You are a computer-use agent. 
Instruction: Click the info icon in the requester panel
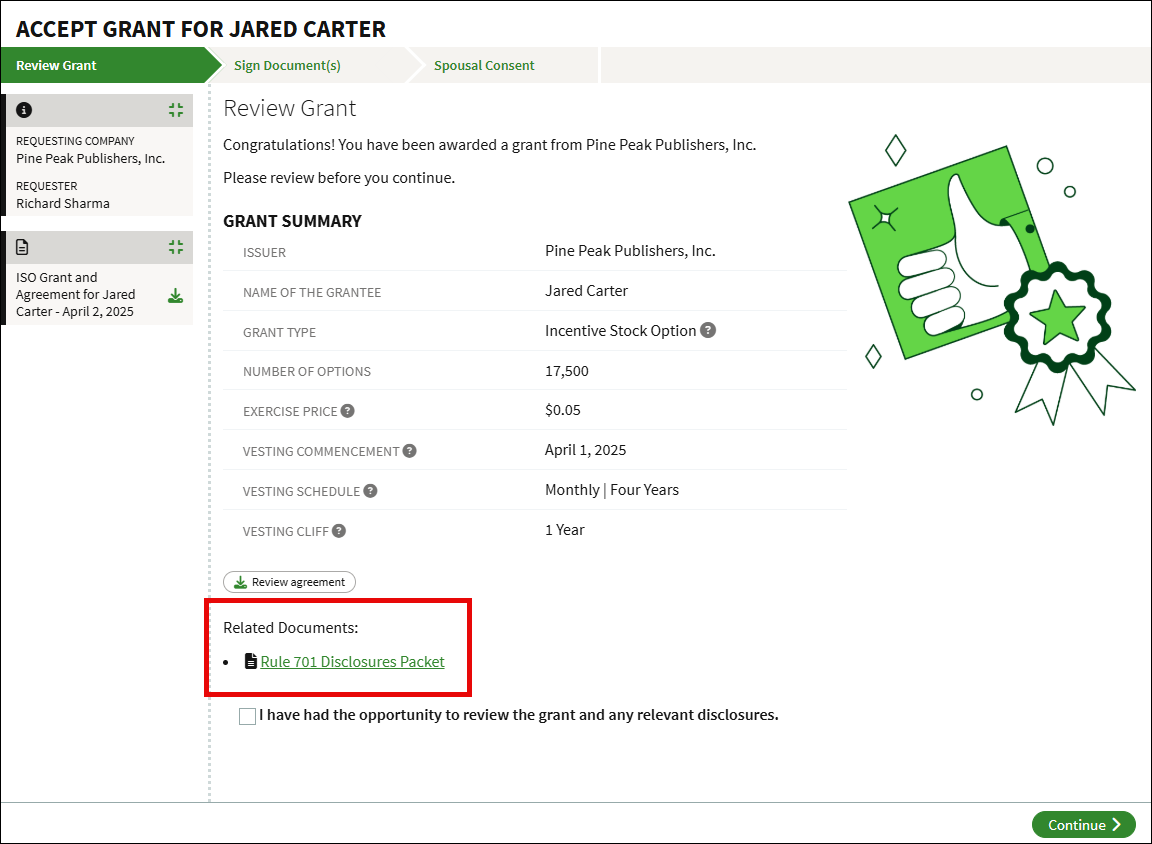tap(24, 110)
